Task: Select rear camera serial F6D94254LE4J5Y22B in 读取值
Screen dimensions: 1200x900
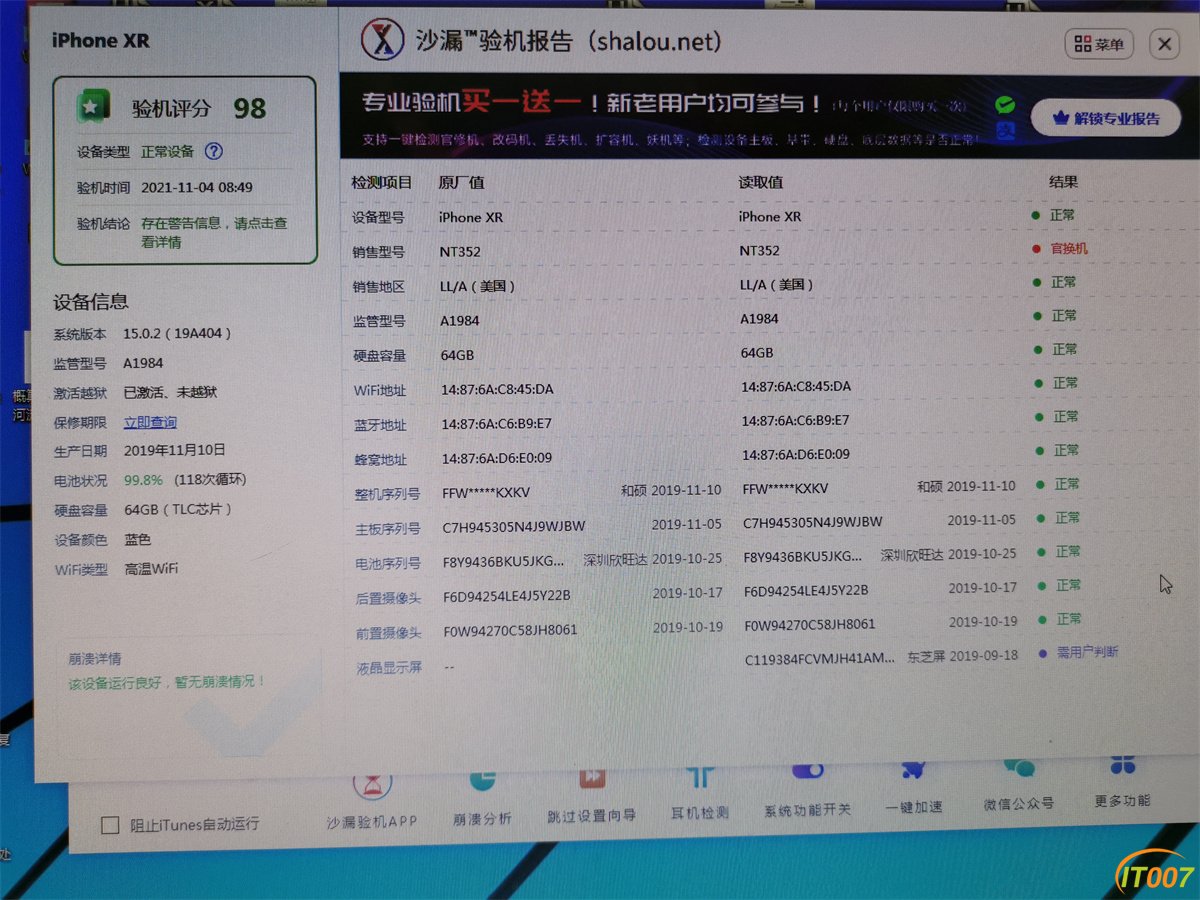Action: click(806, 590)
